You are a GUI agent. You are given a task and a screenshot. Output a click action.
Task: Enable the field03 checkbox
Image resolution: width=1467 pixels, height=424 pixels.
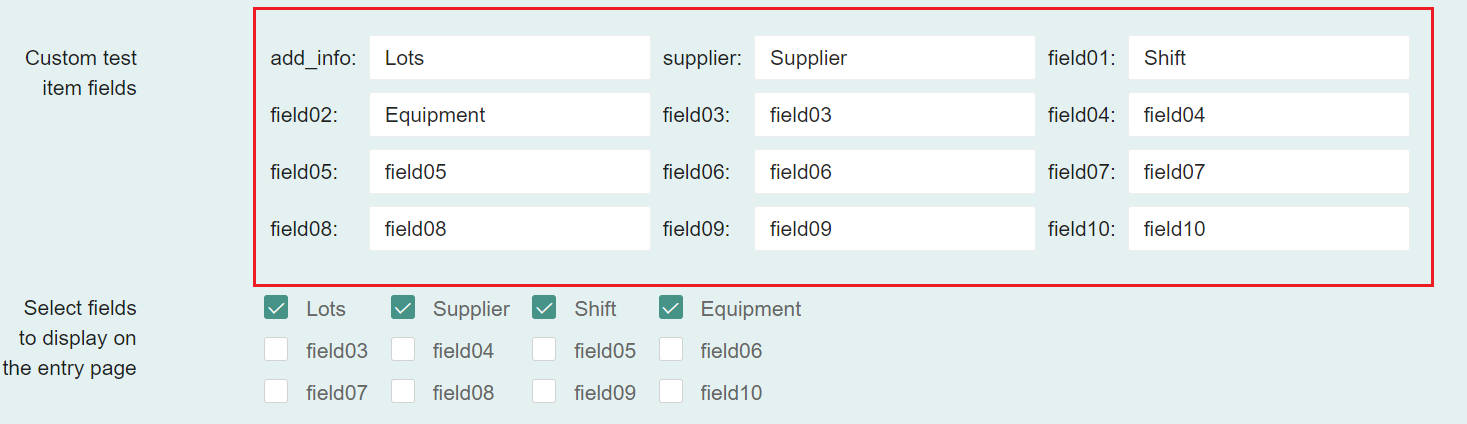[276, 350]
